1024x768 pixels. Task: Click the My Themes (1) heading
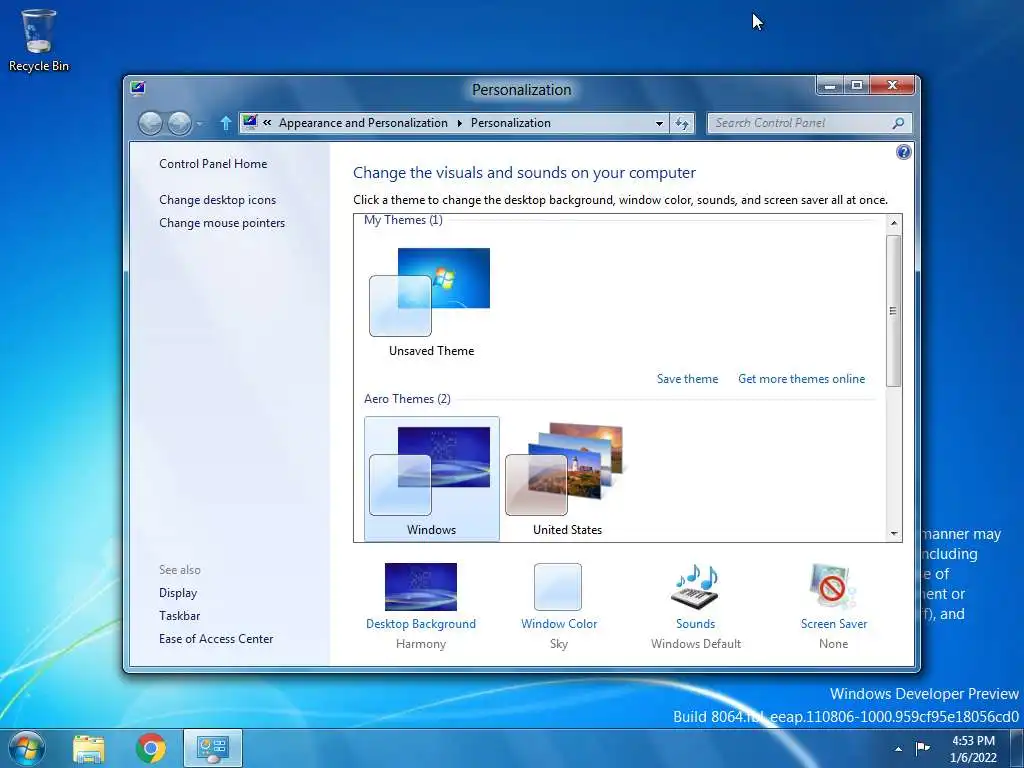coord(403,220)
